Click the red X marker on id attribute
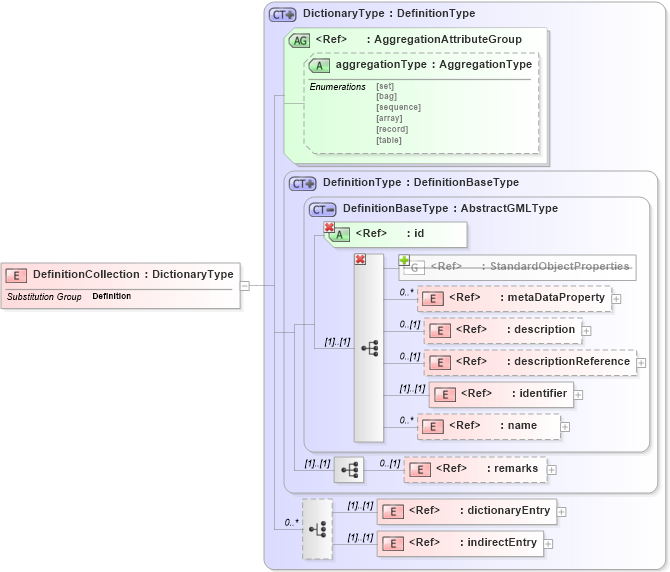 (x=329, y=227)
